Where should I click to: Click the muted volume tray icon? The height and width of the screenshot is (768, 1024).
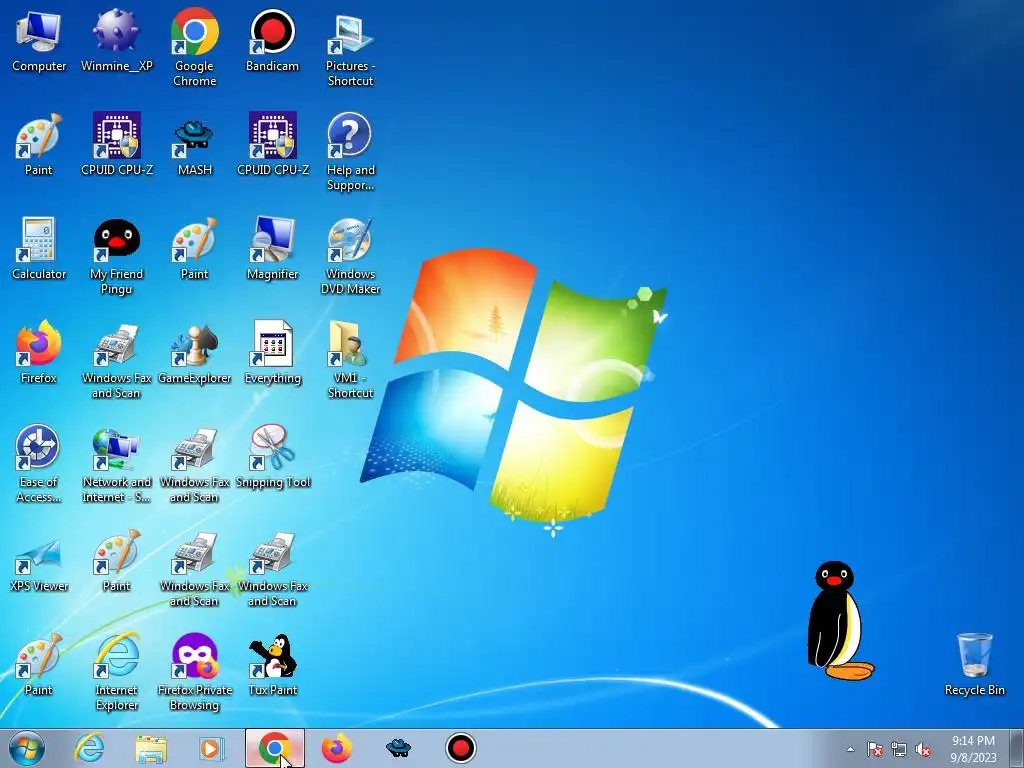(x=923, y=749)
